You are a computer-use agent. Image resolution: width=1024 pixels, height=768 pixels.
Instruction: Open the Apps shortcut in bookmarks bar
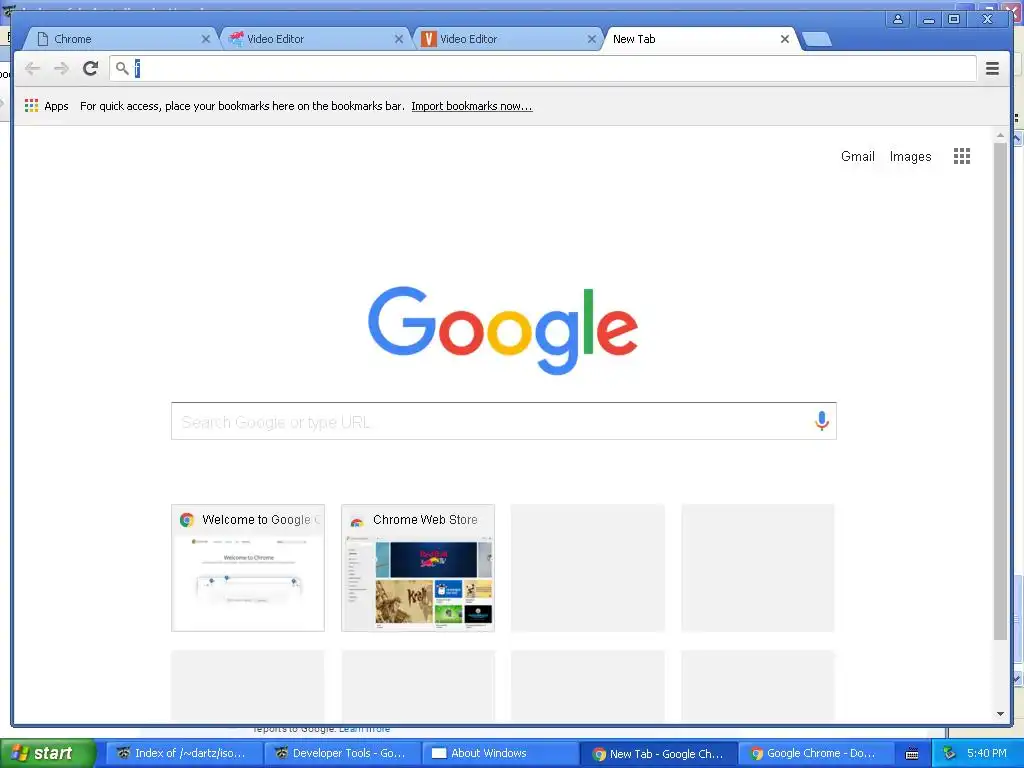coord(46,106)
